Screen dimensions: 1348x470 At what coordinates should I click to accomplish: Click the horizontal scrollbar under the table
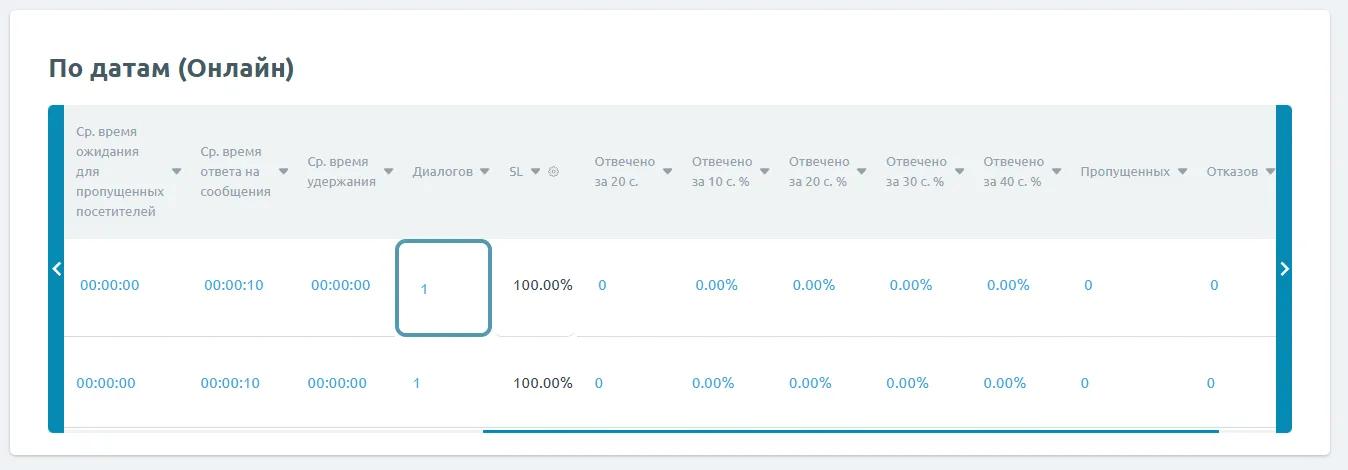click(x=850, y=431)
